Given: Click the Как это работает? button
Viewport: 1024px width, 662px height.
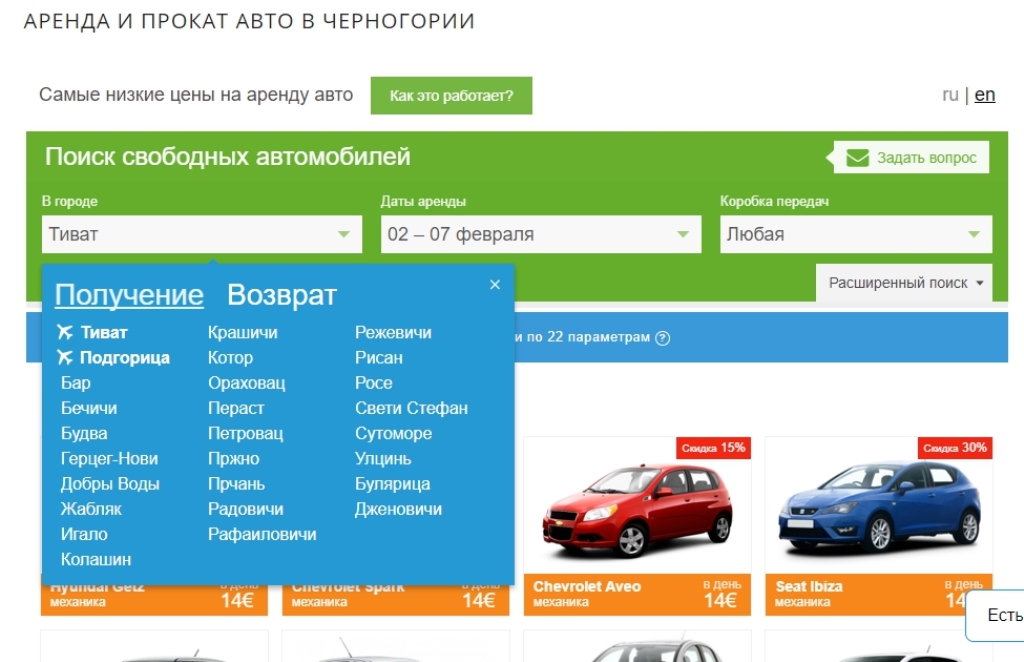Looking at the screenshot, I should [x=451, y=96].
